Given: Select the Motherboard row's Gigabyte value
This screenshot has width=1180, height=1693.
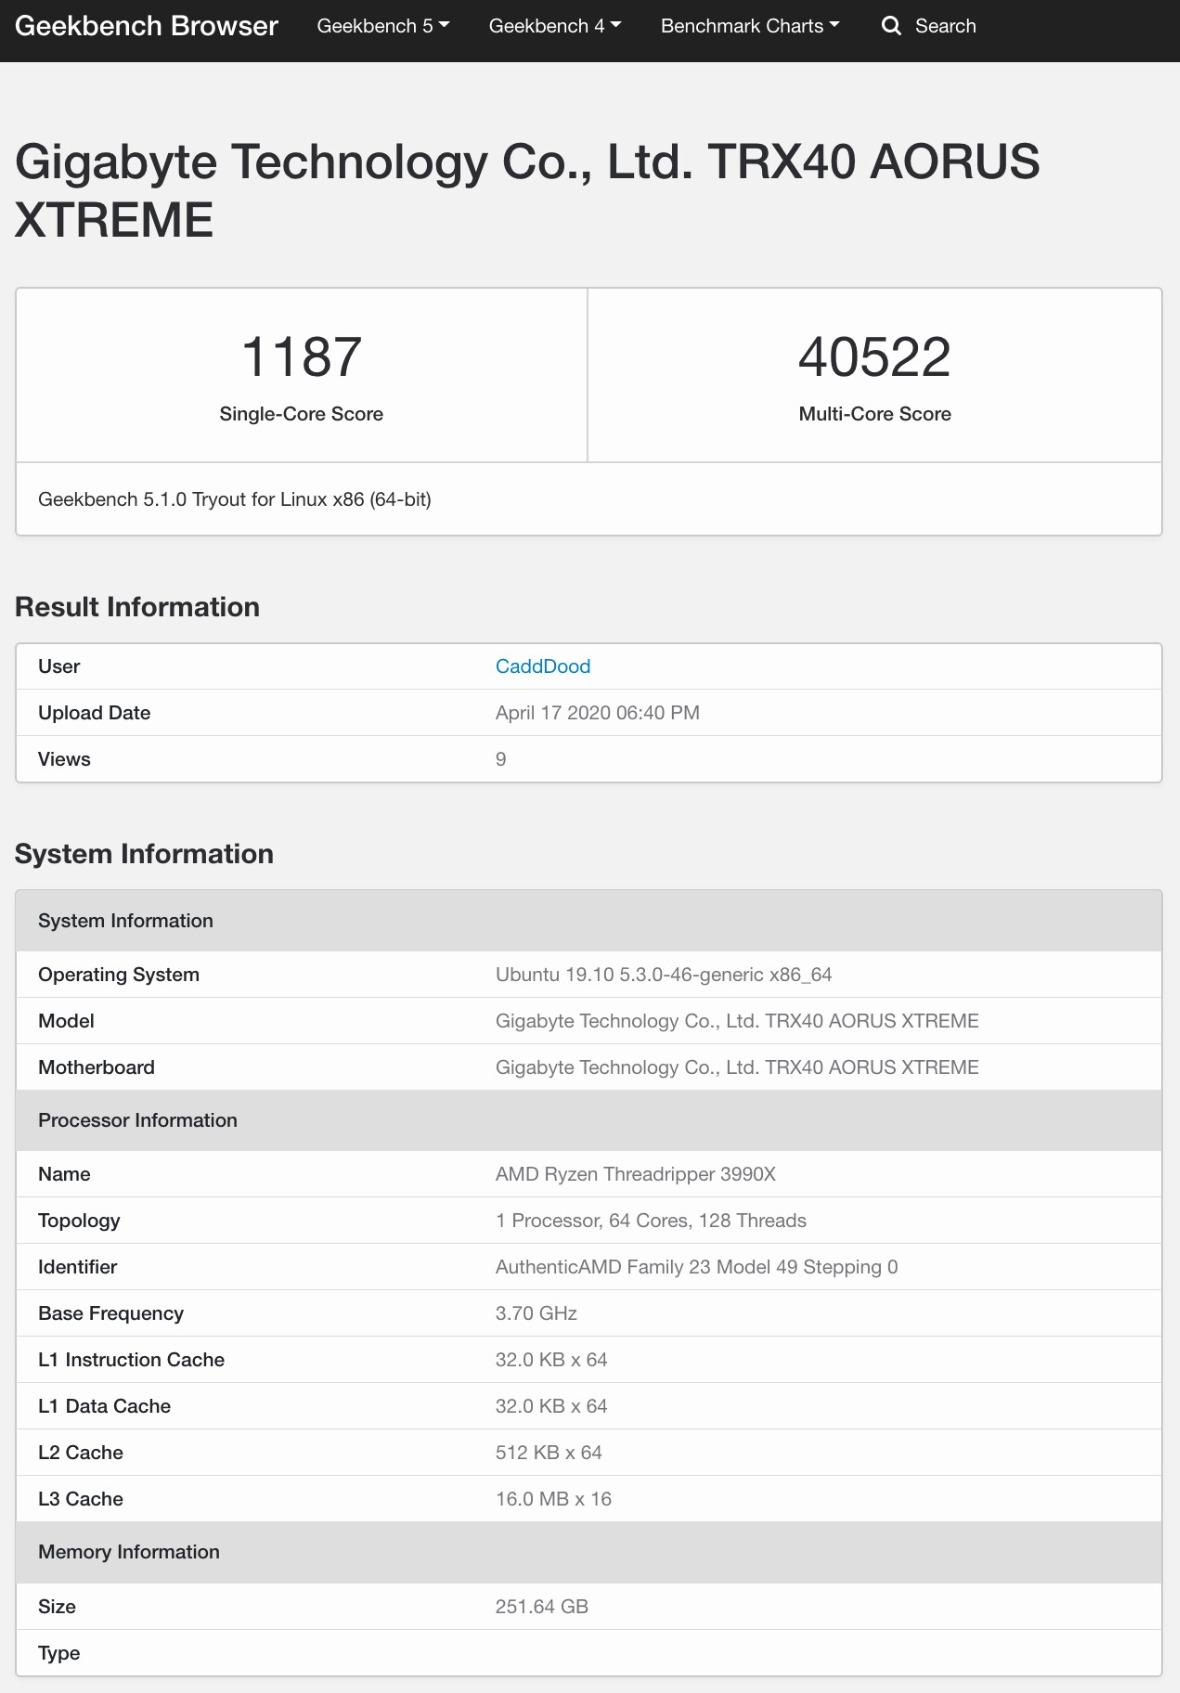Looking at the screenshot, I should point(737,1067).
